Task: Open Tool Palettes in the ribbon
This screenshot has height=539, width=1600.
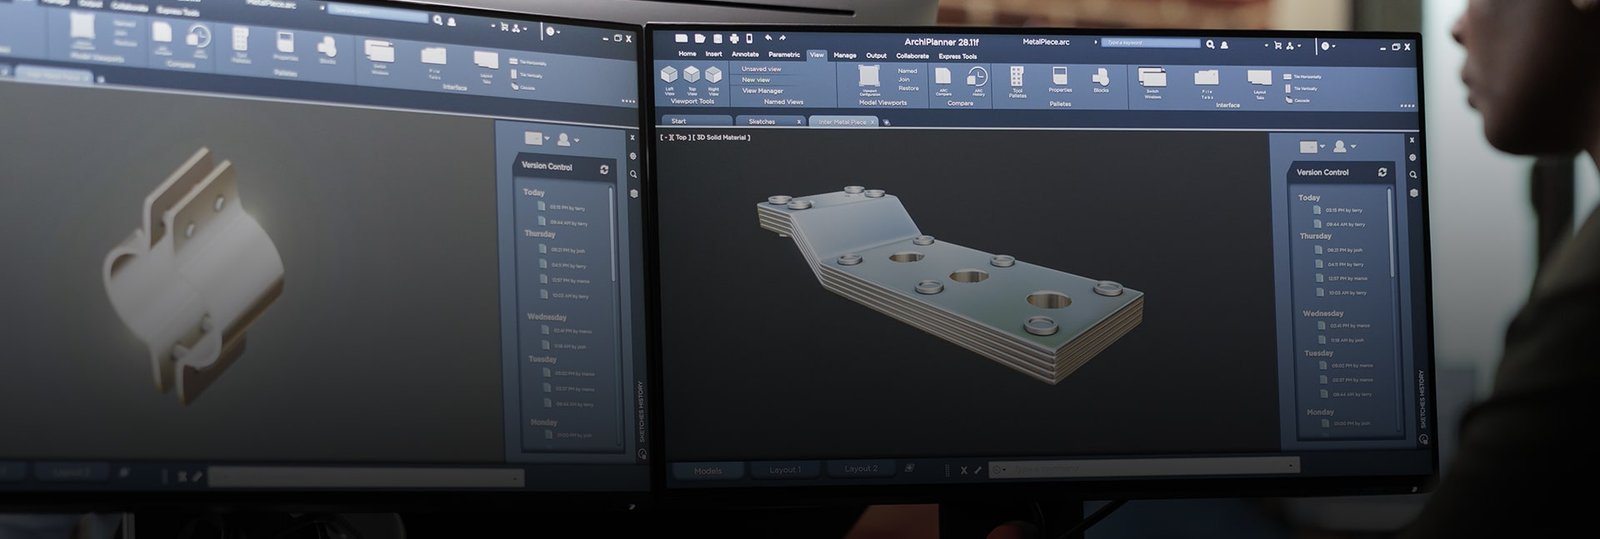Action: point(1016,78)
